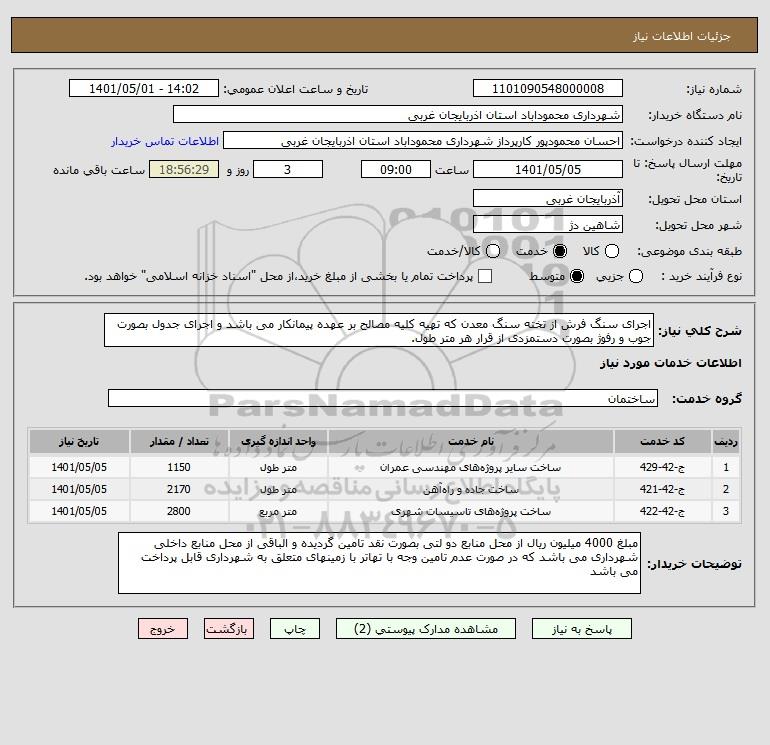Click the remaining time 18:56:29 field
770x745 pixels.
pyautogui.click(x=184, y=169)
